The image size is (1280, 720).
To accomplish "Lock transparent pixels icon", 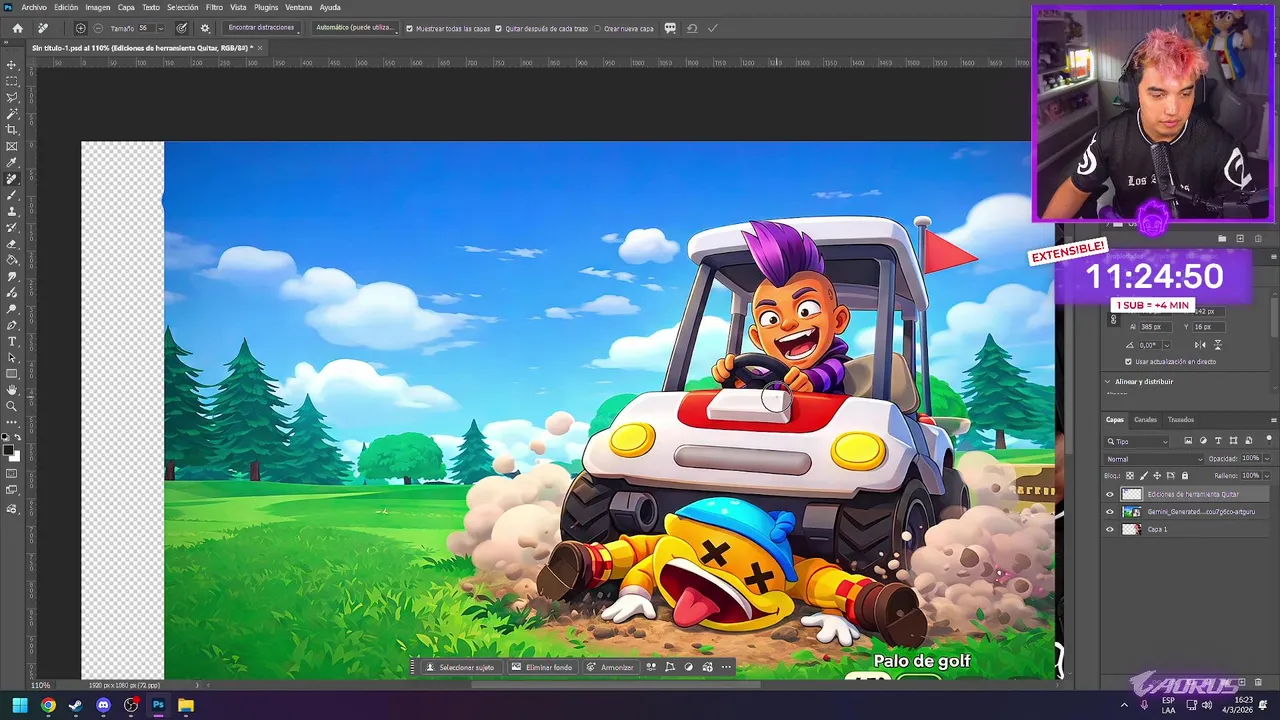I will coord(1130,476).
